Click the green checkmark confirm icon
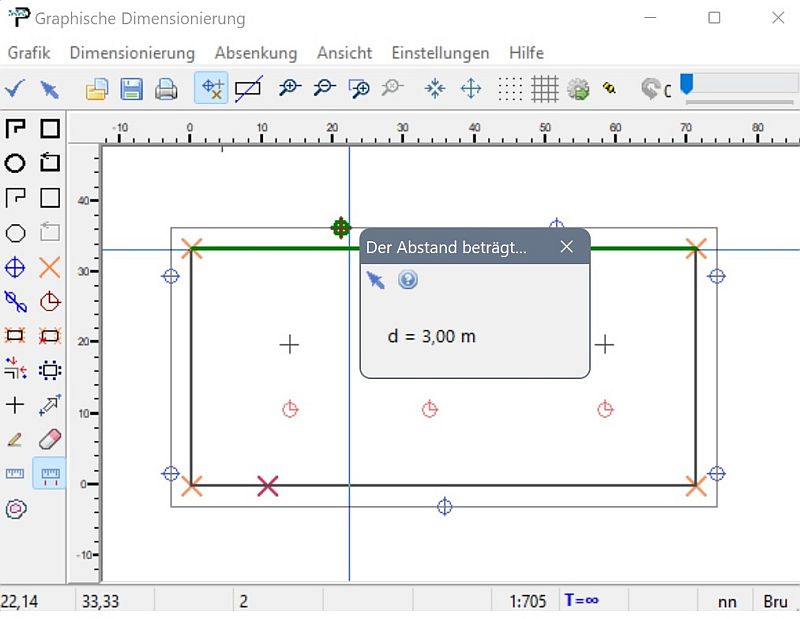 click(x=15, y=89)
